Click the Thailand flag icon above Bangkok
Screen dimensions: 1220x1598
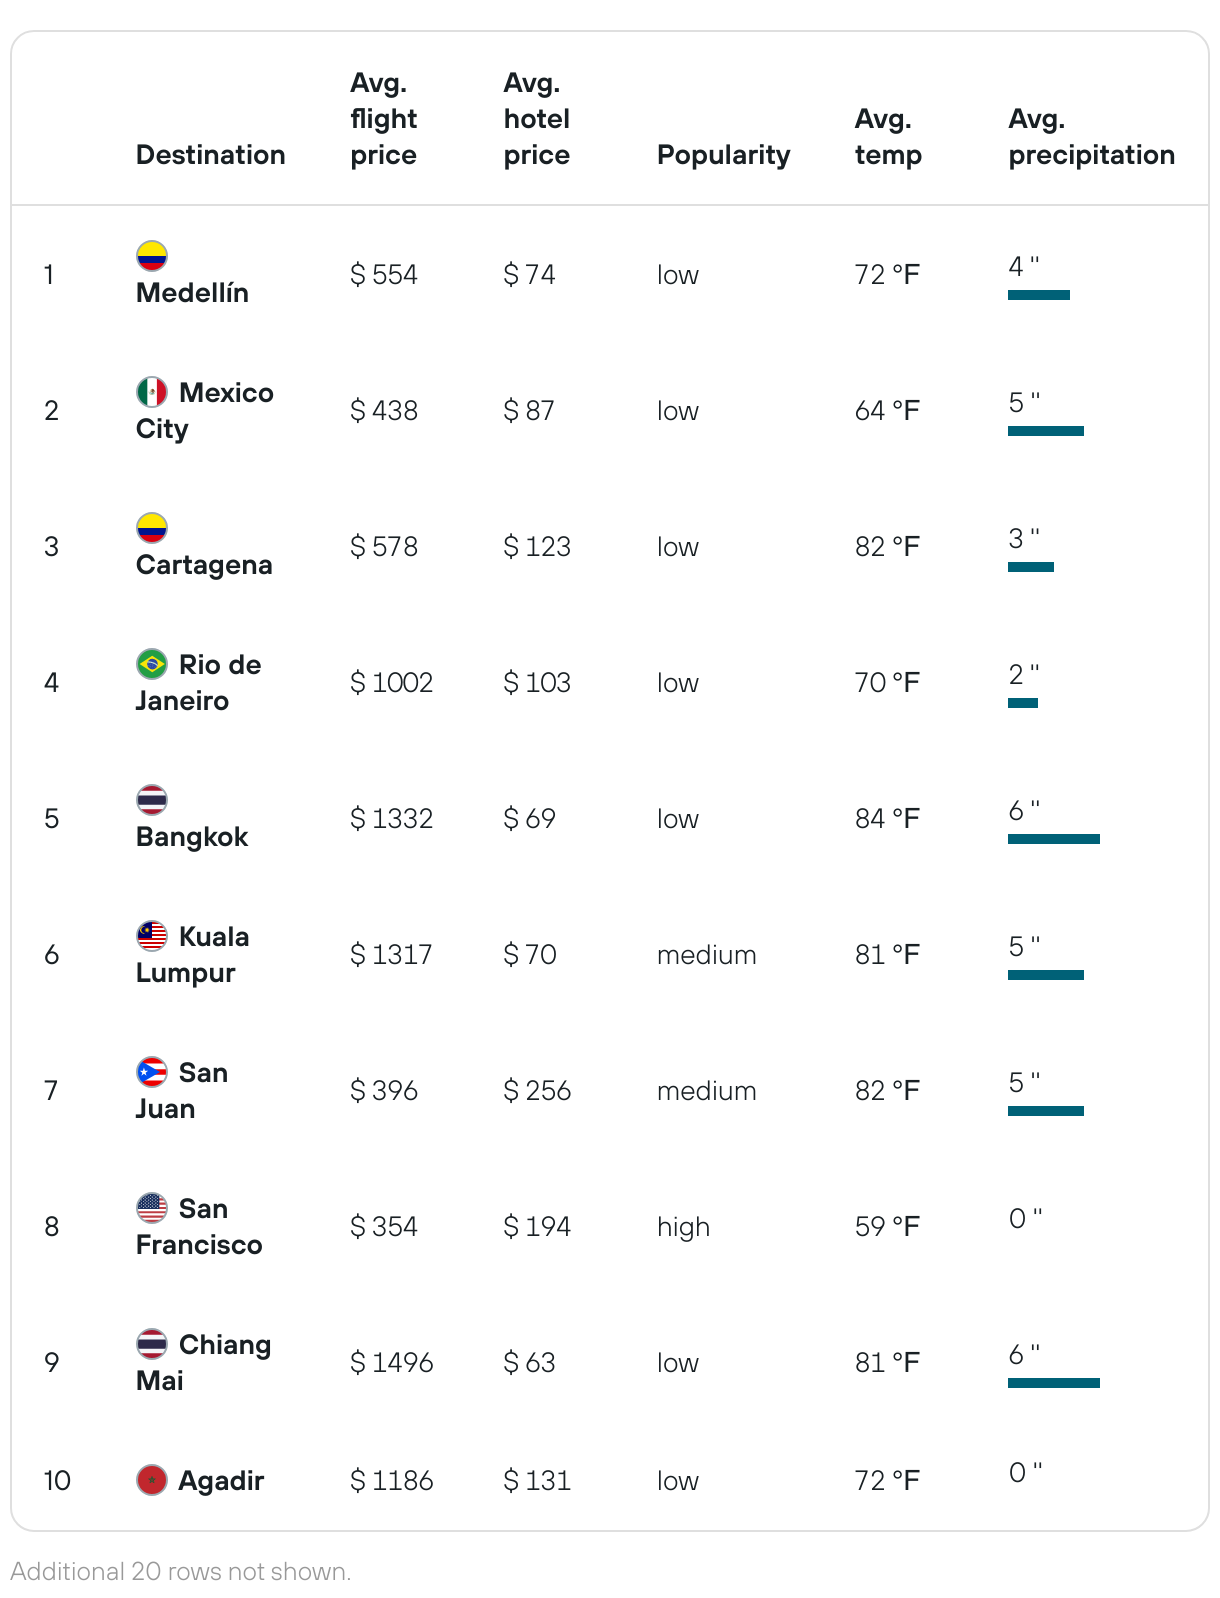tap(152, 800)
